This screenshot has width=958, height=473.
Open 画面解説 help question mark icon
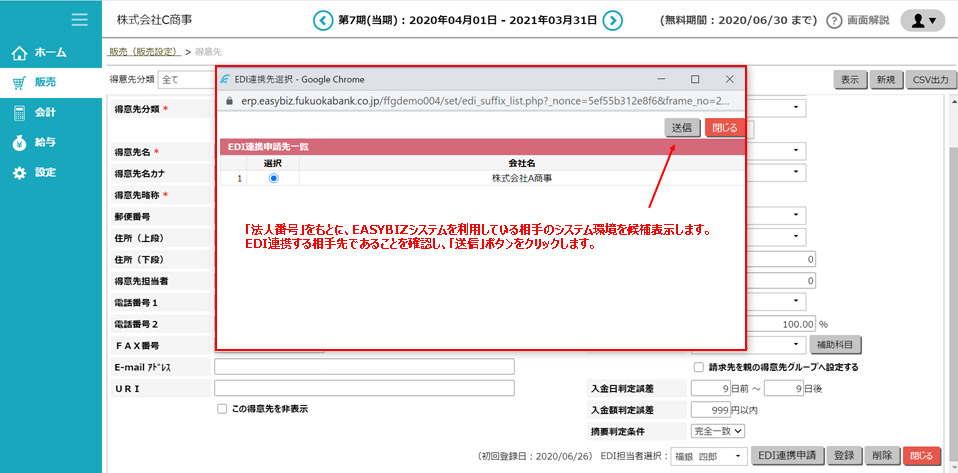point(834,20)
